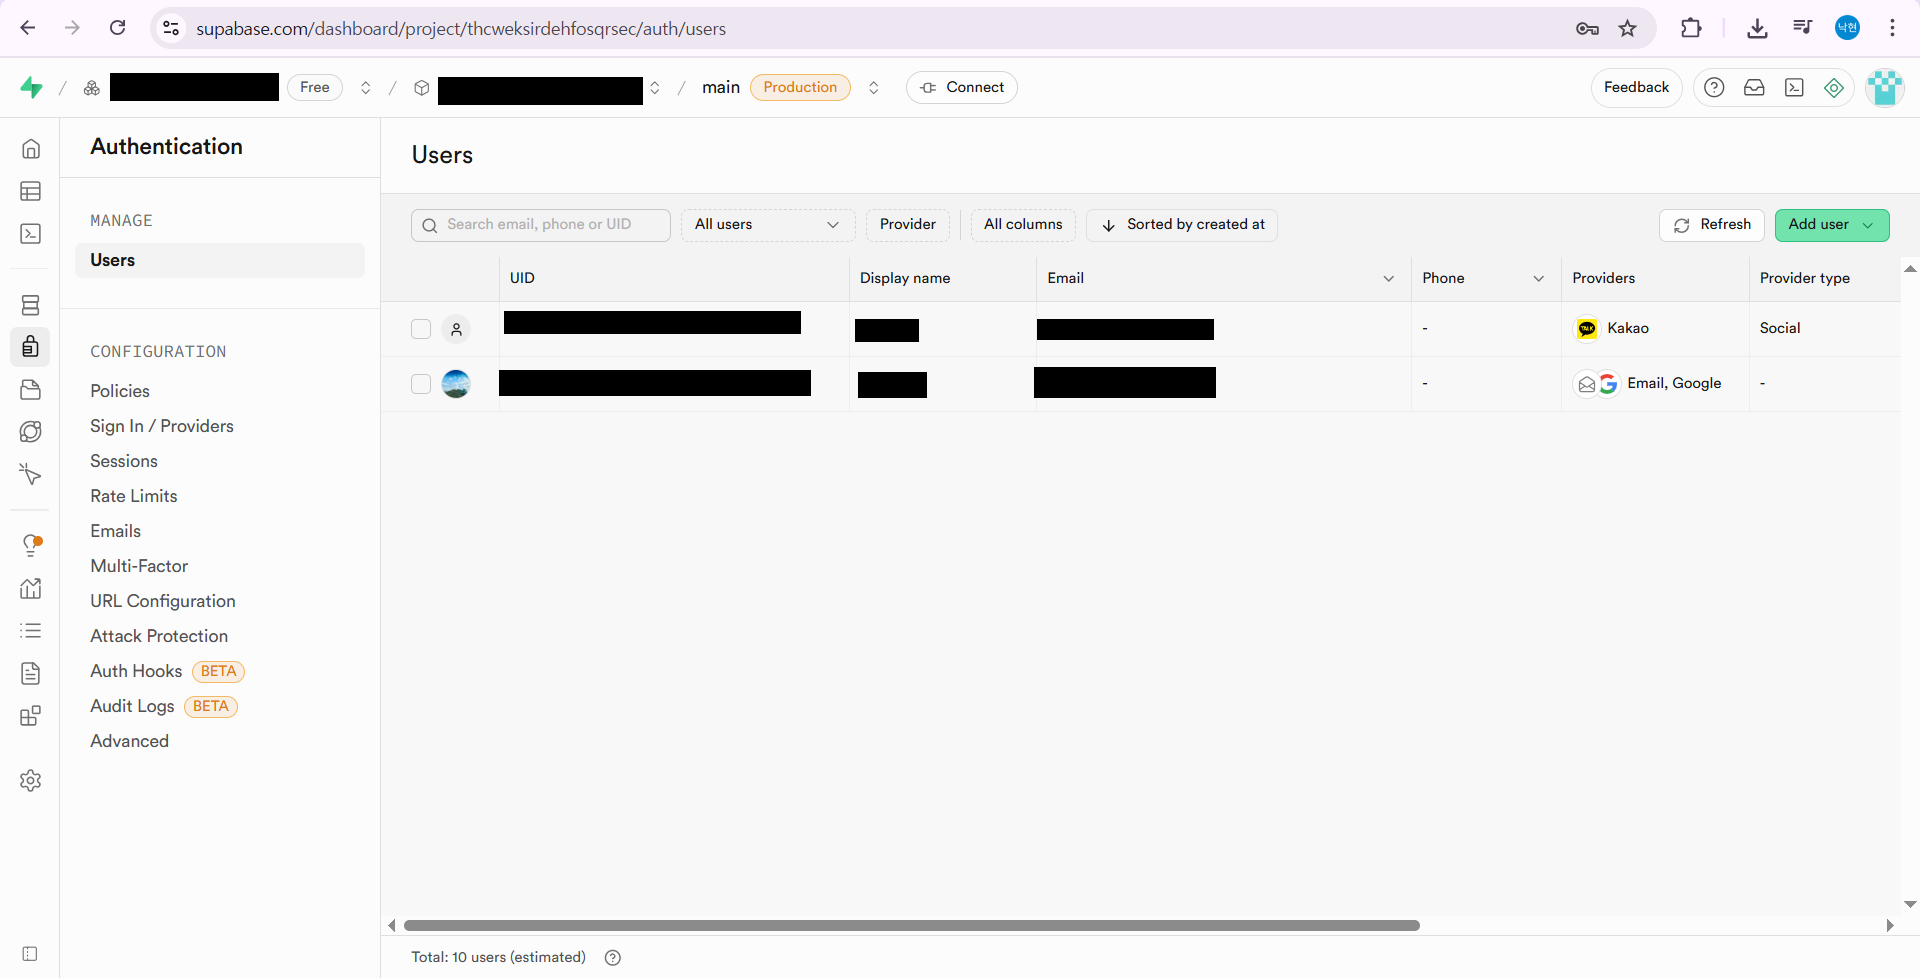Click the Connect button
The width and height of the screenshot is (1920, 978).
(961, 88)
